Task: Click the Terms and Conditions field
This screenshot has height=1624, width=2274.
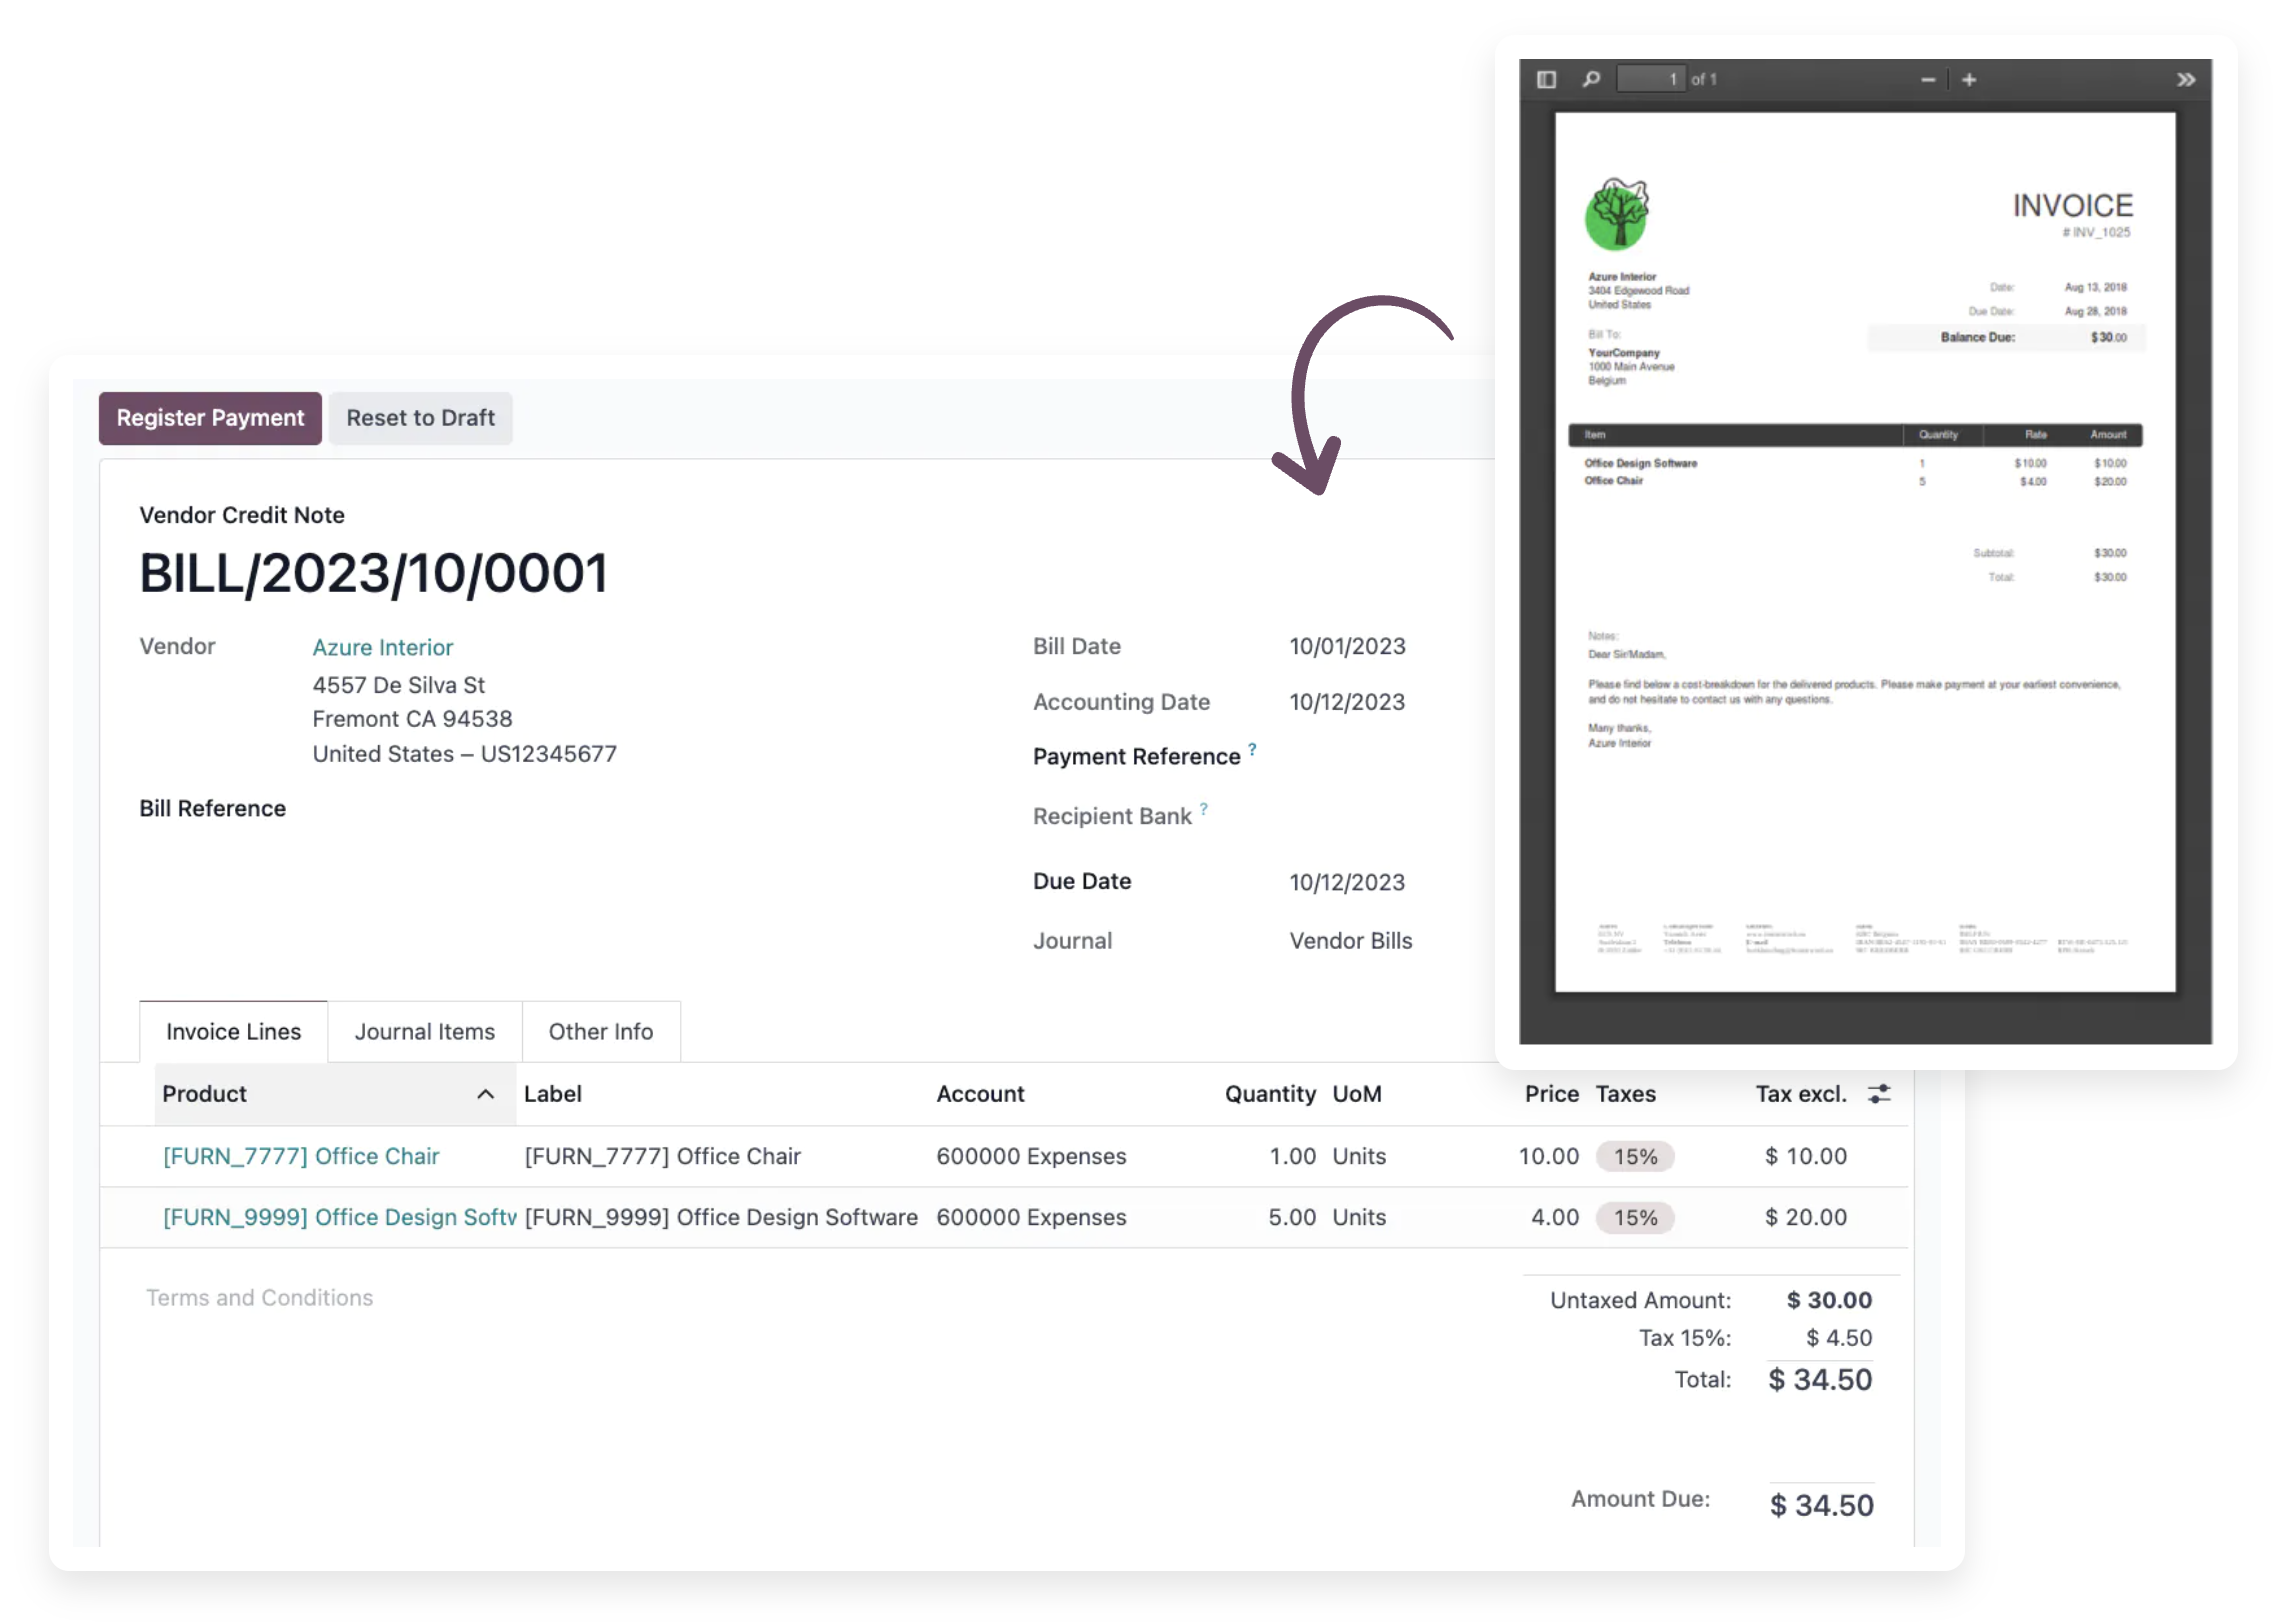Action: [x=259, y=1297]
